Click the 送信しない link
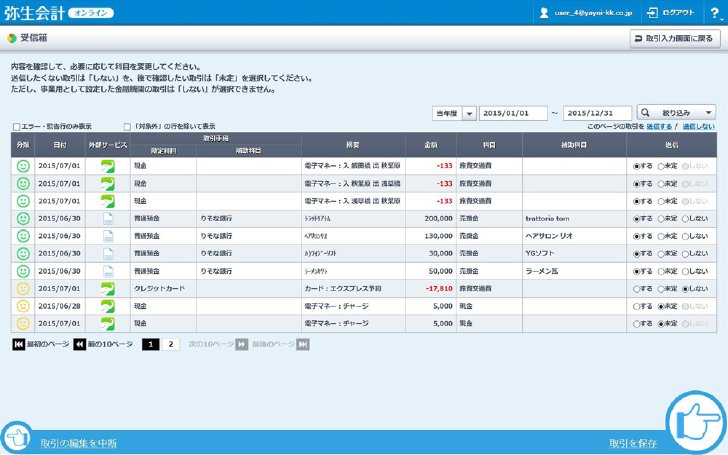 pyautogui.click(x=699, y=126)
